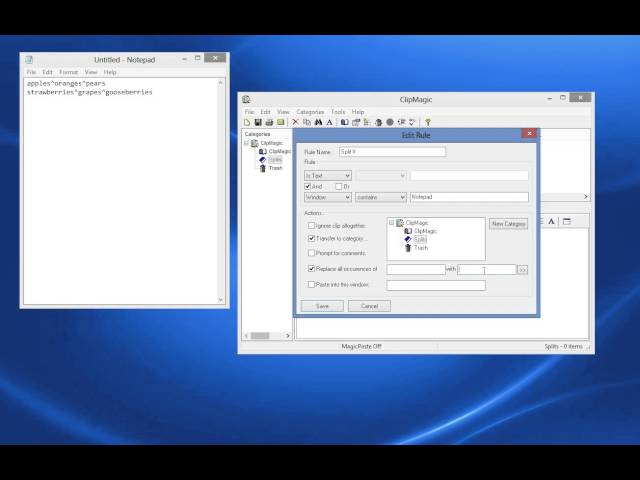Toggle Transfer to category checkbox
640x480 pixels.
point(311,238)
